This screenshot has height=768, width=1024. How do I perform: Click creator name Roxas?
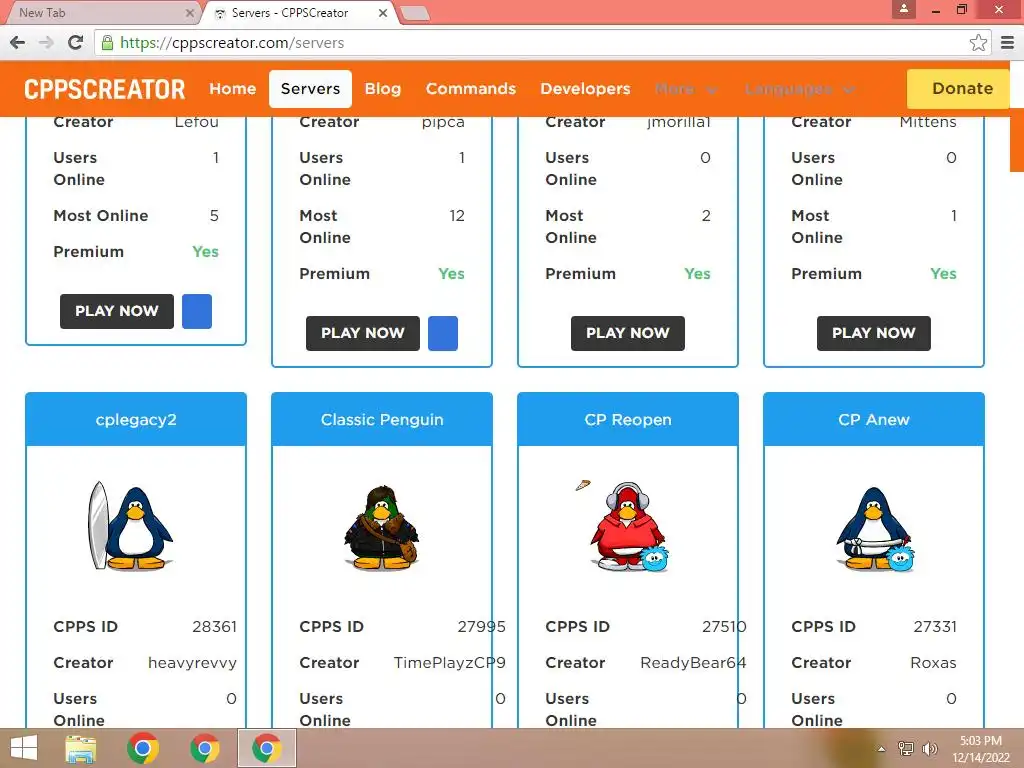point(933,663)
